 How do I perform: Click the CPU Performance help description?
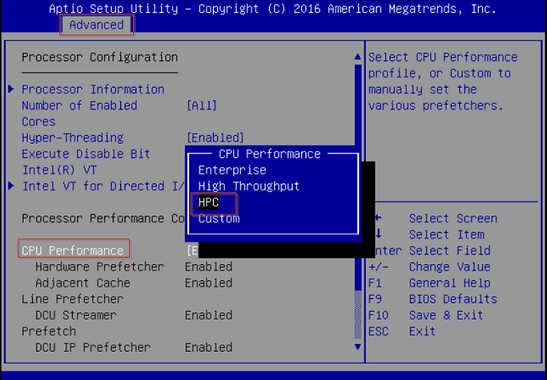coord(443,81)
